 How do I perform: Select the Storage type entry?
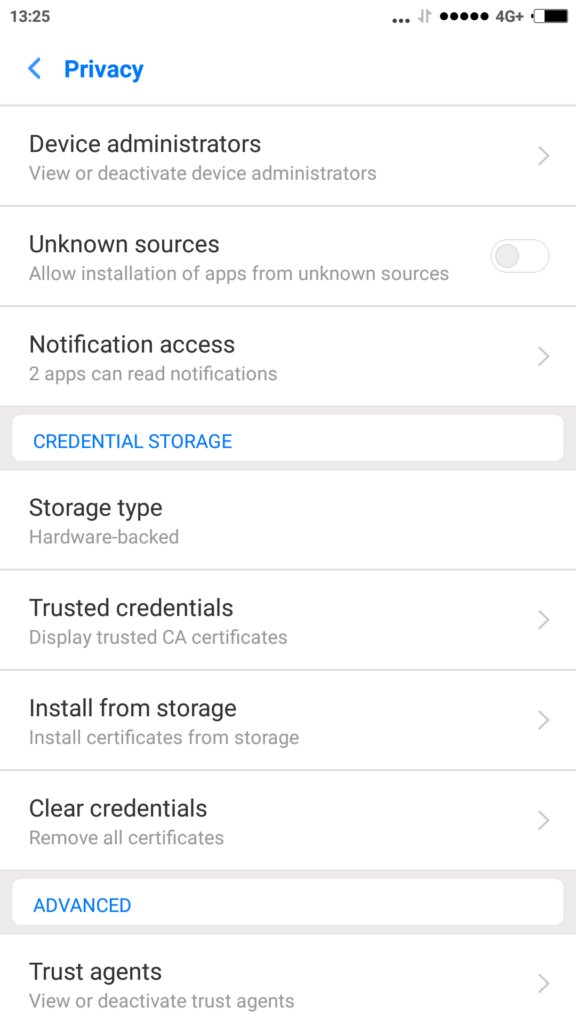[288, 520]
